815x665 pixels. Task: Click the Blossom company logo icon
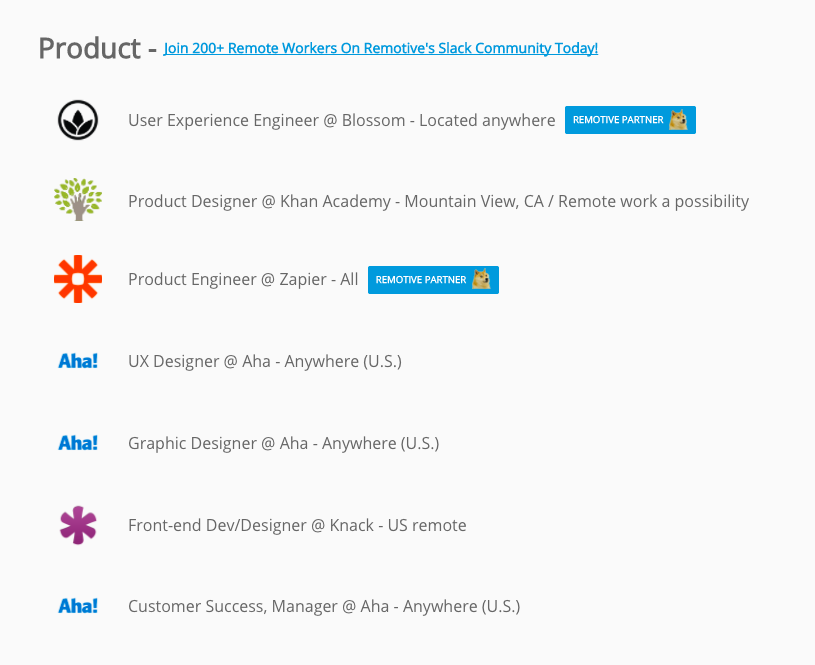click(78, 120)
